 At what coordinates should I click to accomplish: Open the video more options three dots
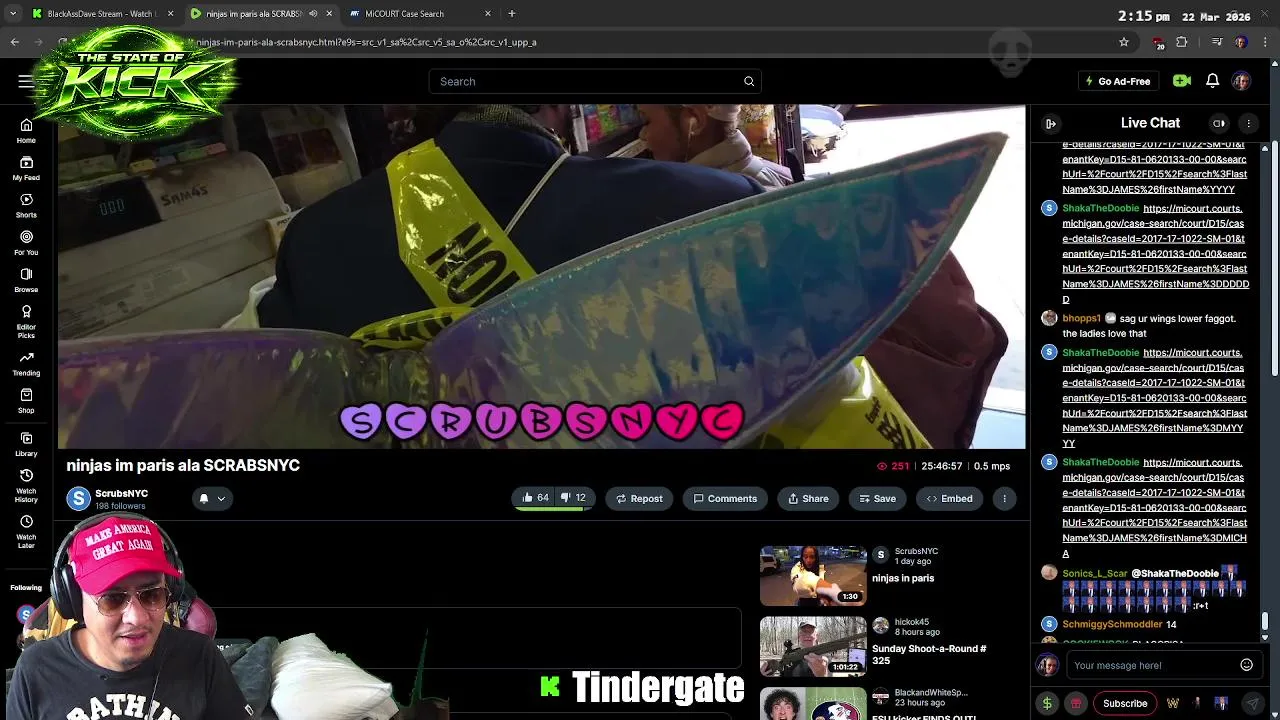[1004, 498]
